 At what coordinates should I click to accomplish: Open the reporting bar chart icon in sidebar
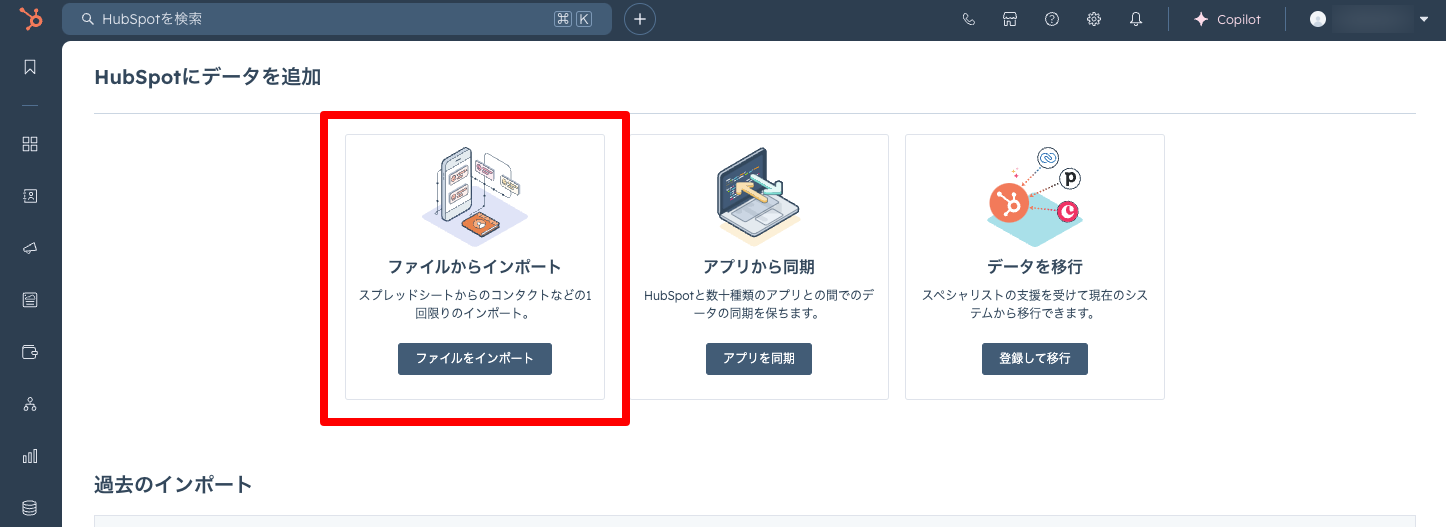[30, 456]
